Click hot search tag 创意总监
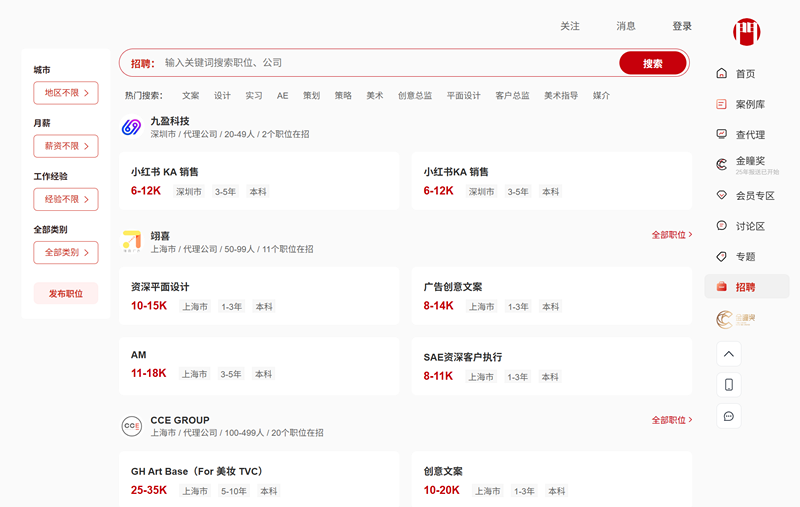 (x=415, y=95)
